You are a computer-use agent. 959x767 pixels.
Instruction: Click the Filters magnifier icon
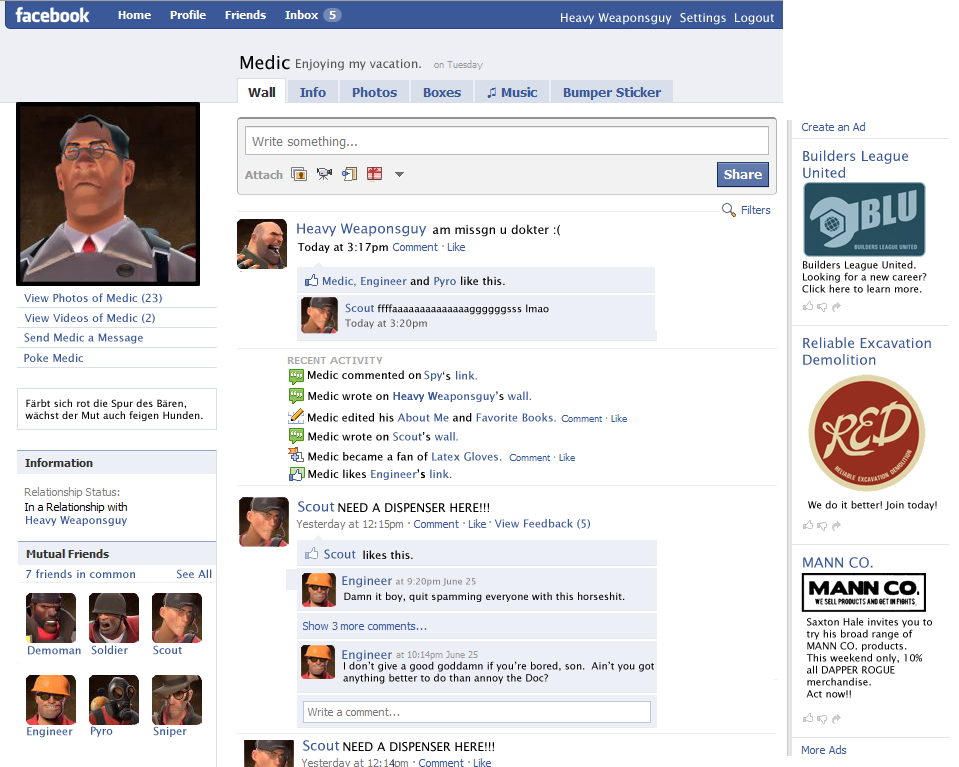(728, 210)
